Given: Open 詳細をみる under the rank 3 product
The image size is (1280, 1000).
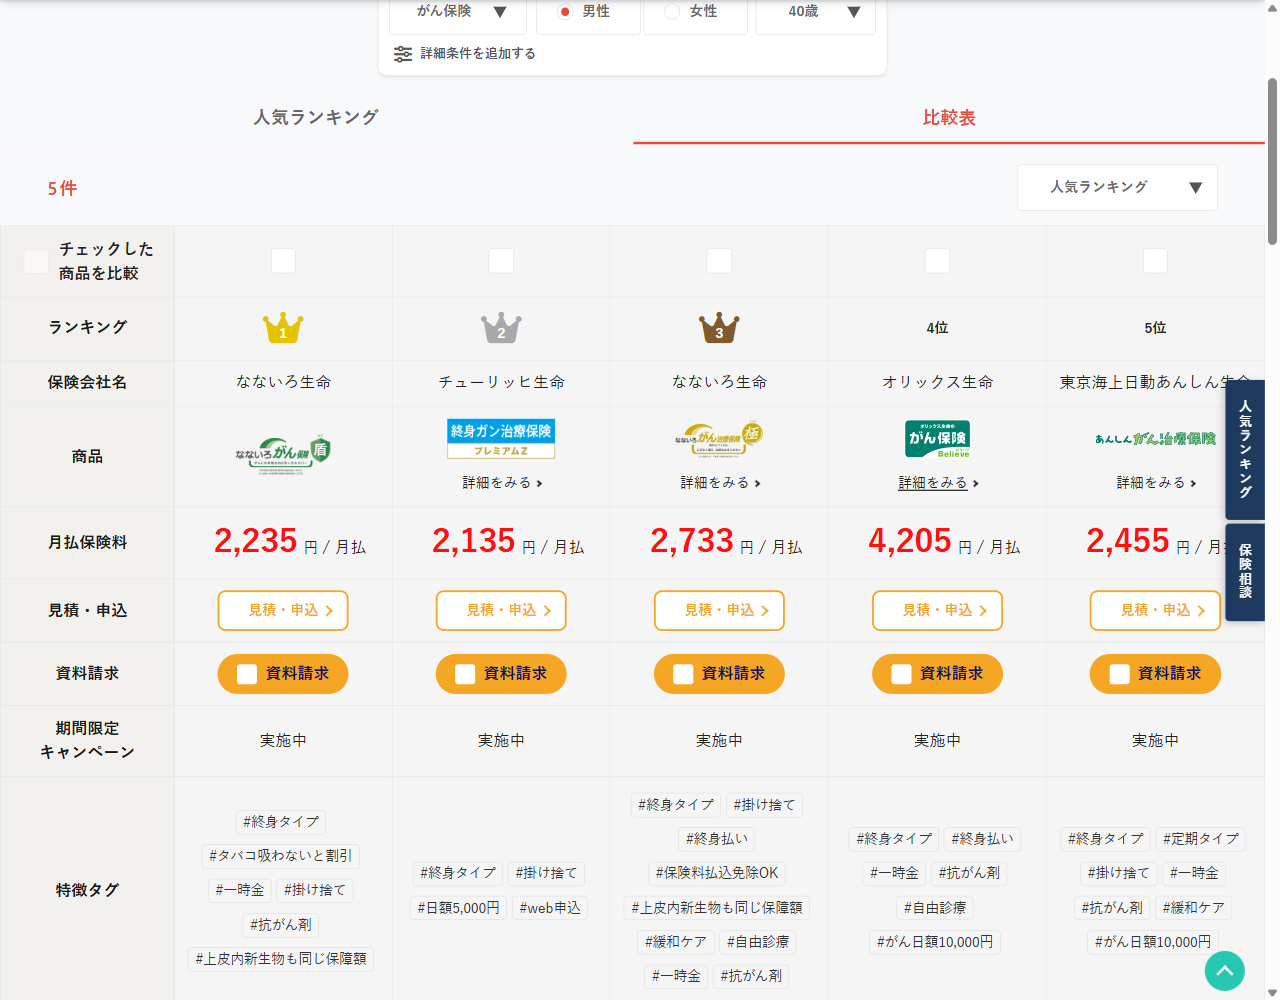Looking at the screenshot, I should click(720, 483).
